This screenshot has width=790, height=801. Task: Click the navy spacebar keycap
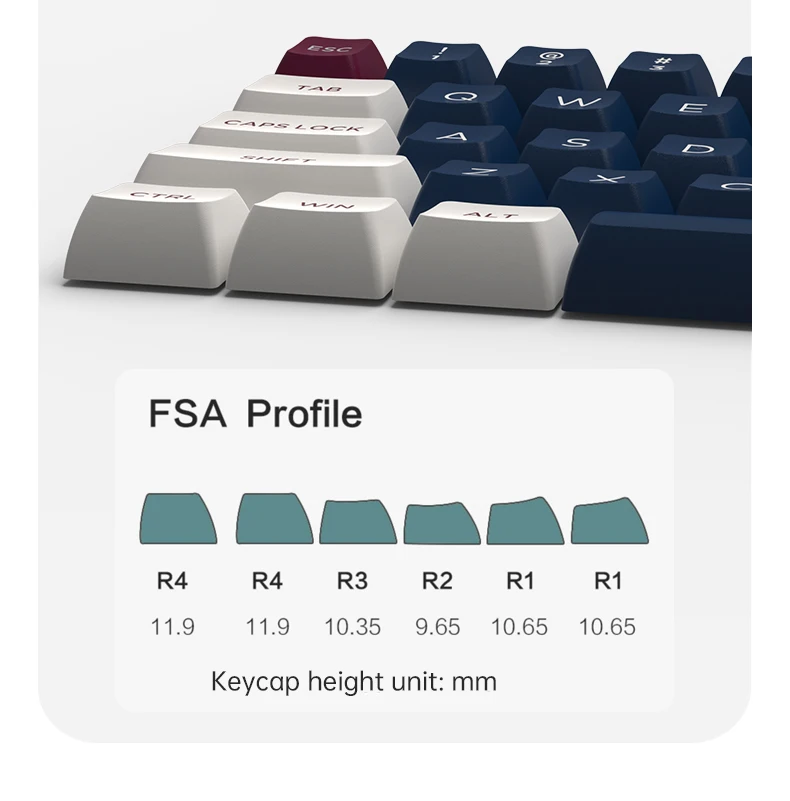tap(657, 269)
